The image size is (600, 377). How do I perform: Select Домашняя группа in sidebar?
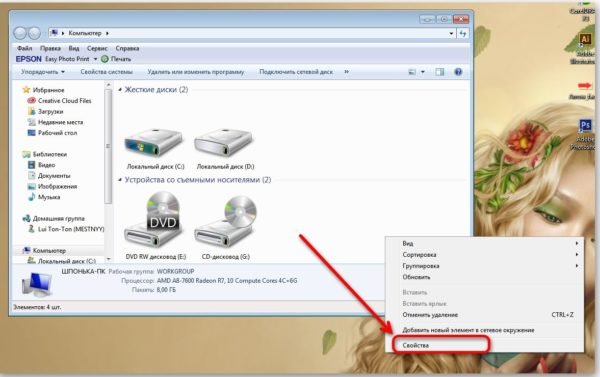tap(59, 219)
